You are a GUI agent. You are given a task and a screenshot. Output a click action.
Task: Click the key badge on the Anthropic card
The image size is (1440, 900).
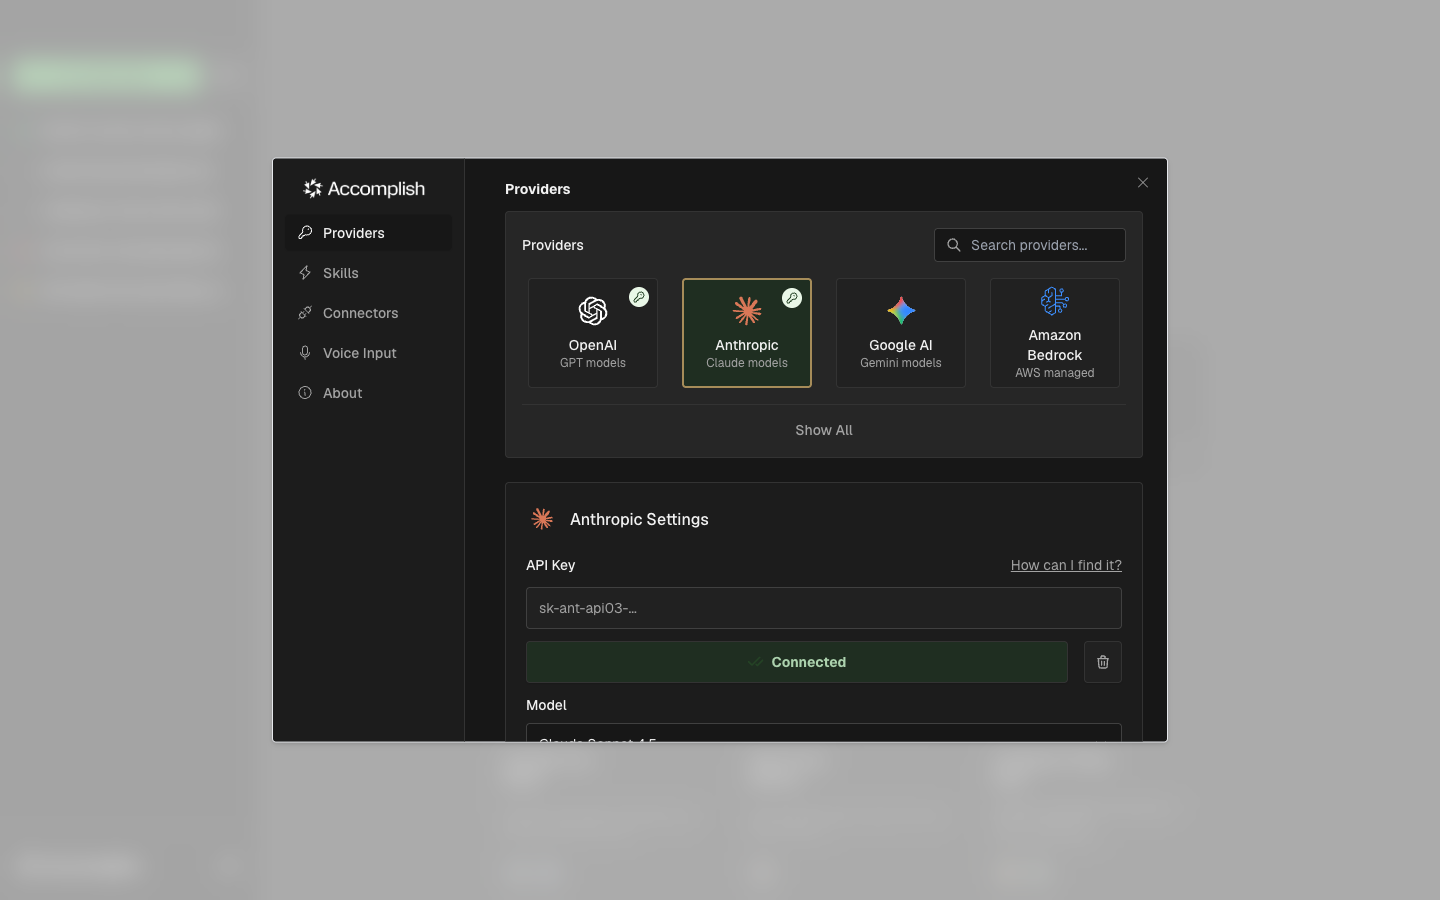[793, 297]
